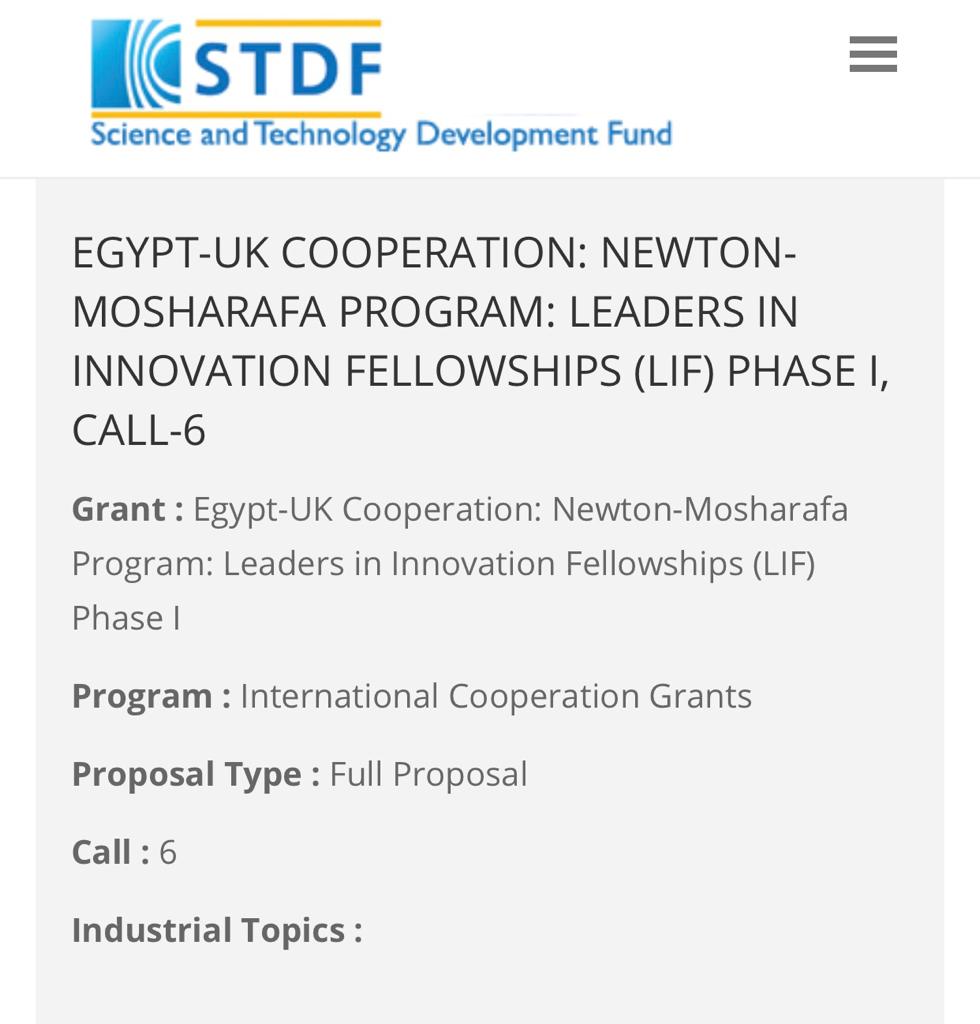Click the Science and Technology Development Fund tagline

[x=380, y=134]
